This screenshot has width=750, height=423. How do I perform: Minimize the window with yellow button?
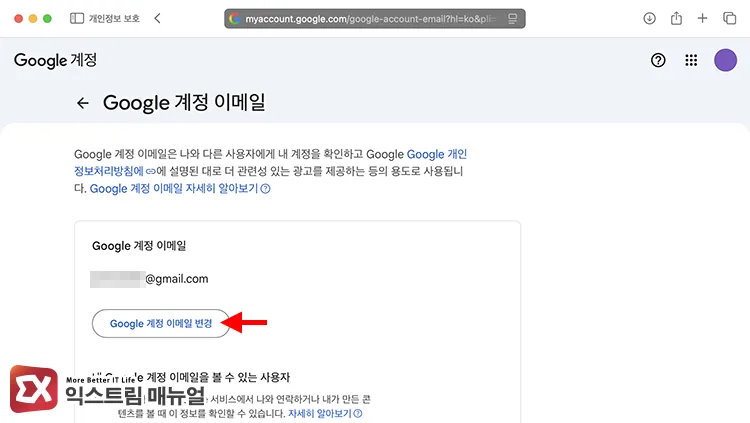click(x=33, y=19)
